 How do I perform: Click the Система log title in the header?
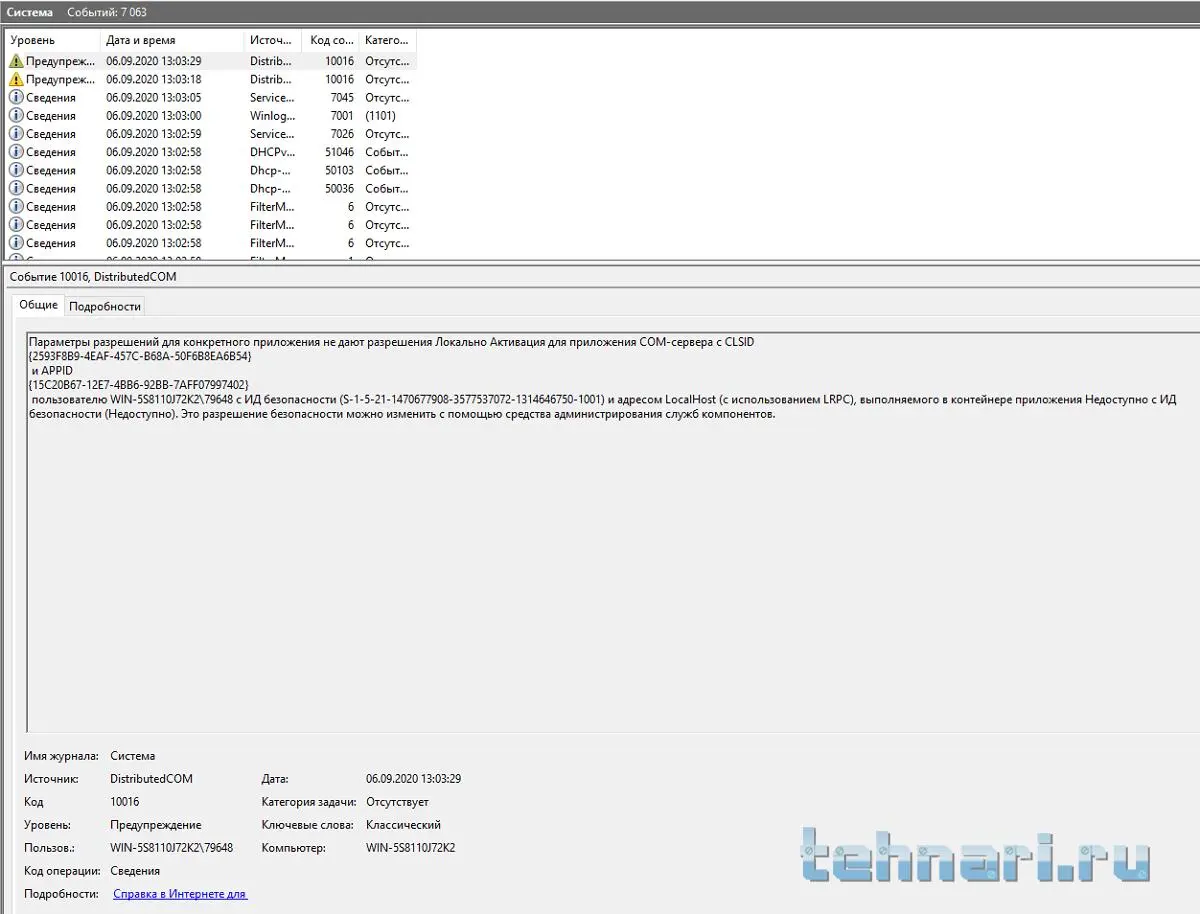click(x=30, y=12)
